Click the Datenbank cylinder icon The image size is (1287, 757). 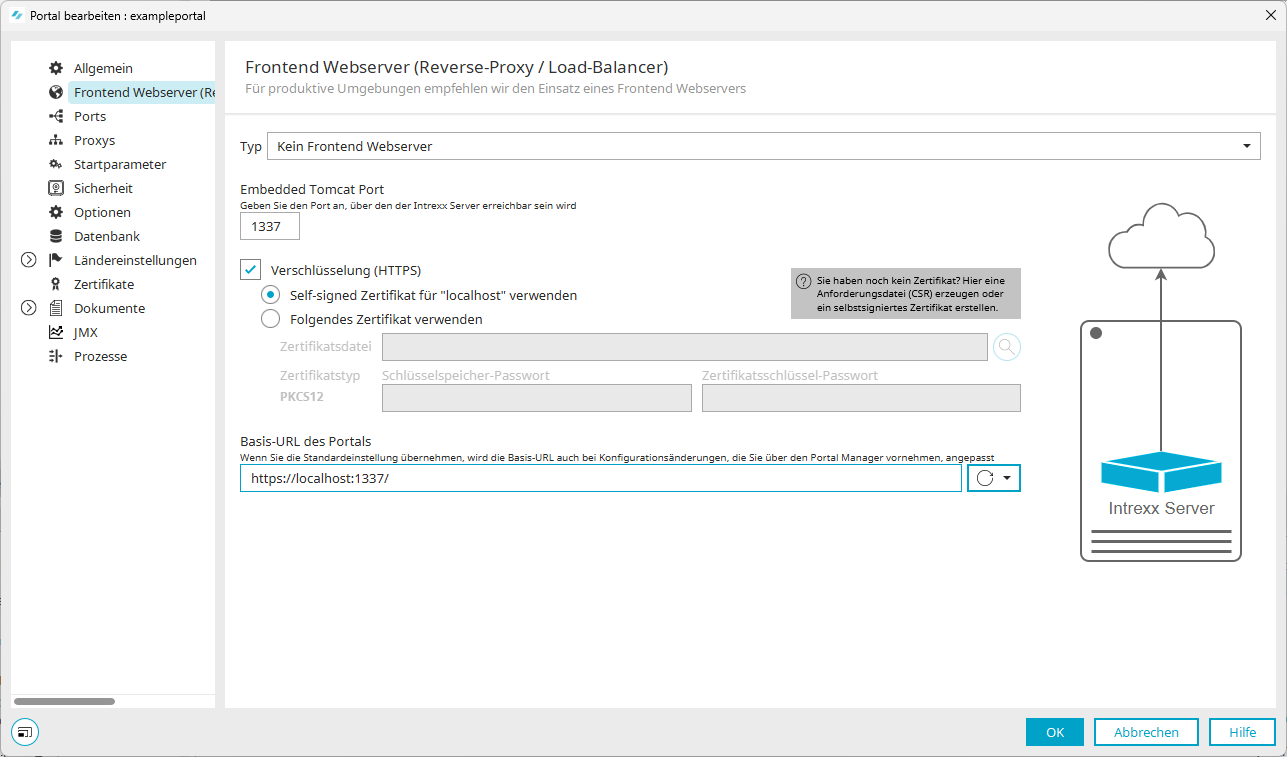(56, 236)
